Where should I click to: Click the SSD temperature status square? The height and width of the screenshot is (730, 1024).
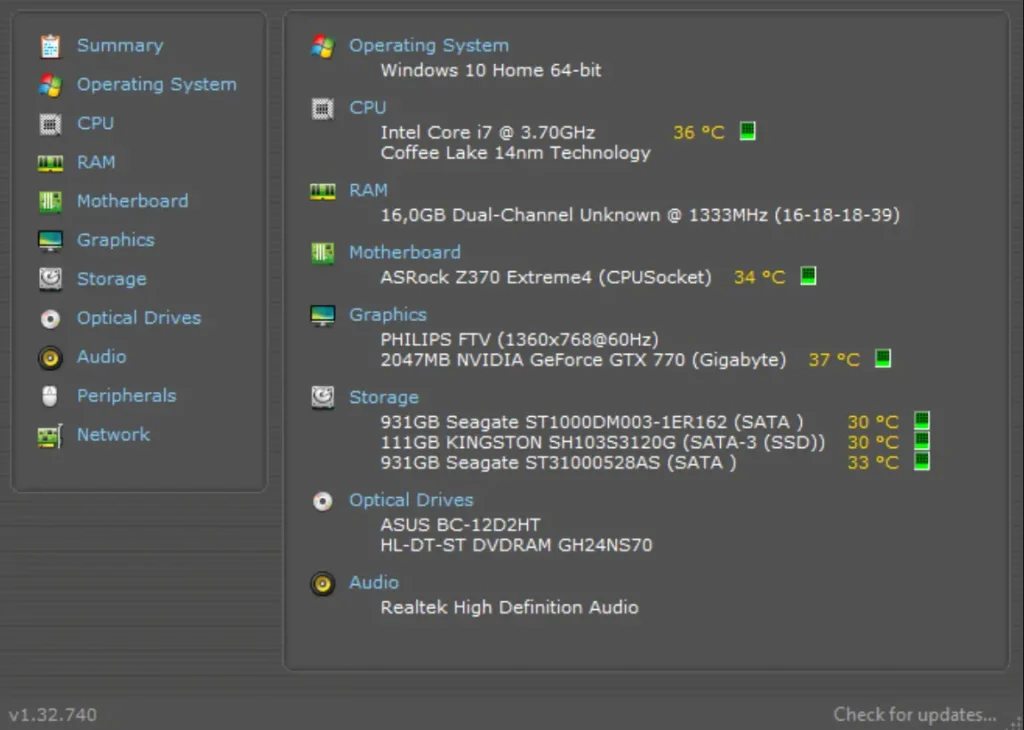pyautogui.click(x=923, y=442)
